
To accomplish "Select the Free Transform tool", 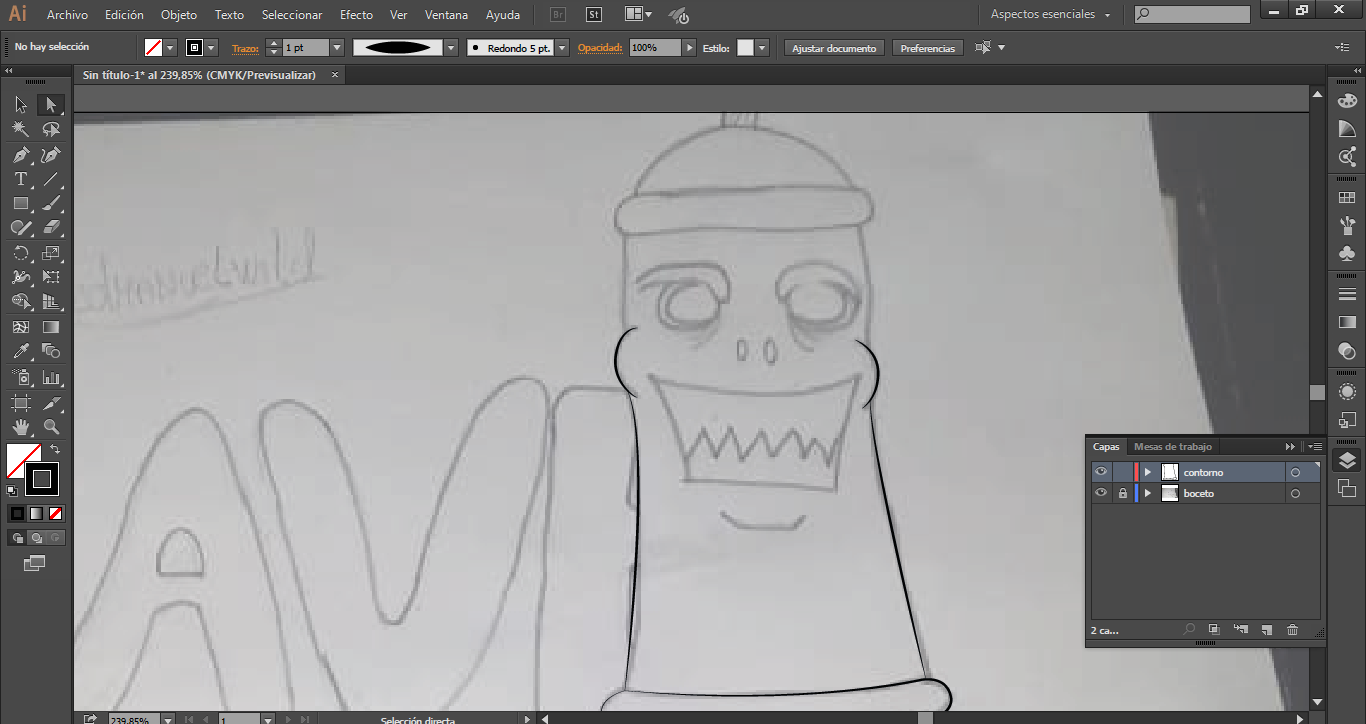I will (x=51, y=277).
